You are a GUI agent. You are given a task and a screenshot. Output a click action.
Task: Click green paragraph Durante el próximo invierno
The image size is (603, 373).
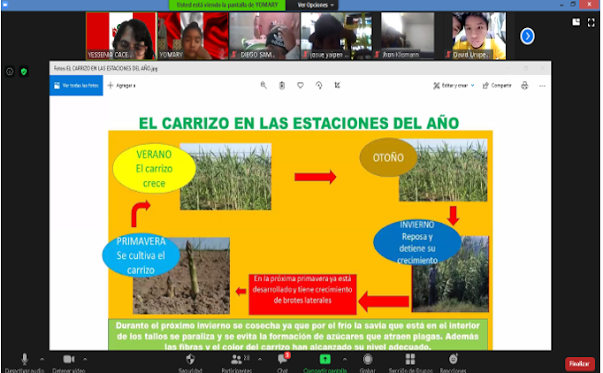coord(298,335)
